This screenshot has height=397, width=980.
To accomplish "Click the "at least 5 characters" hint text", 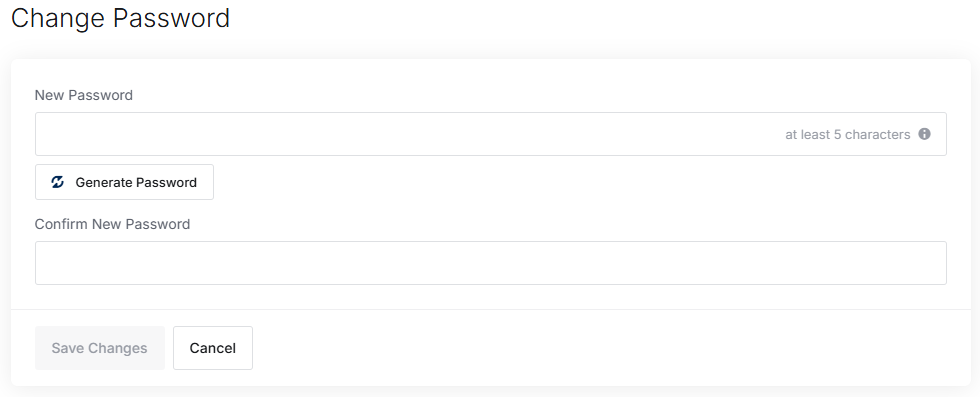I will (848, 134).
